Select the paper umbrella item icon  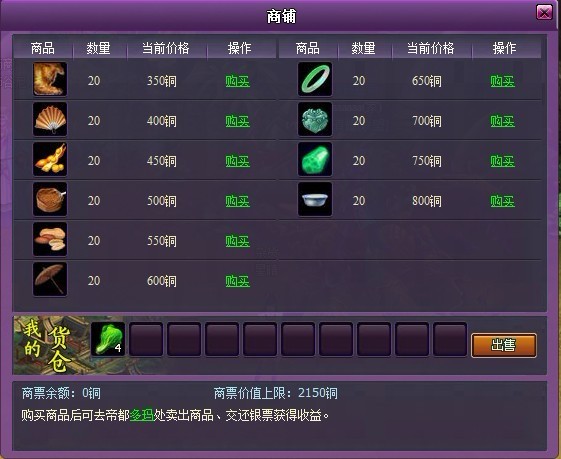click(50, 279)
